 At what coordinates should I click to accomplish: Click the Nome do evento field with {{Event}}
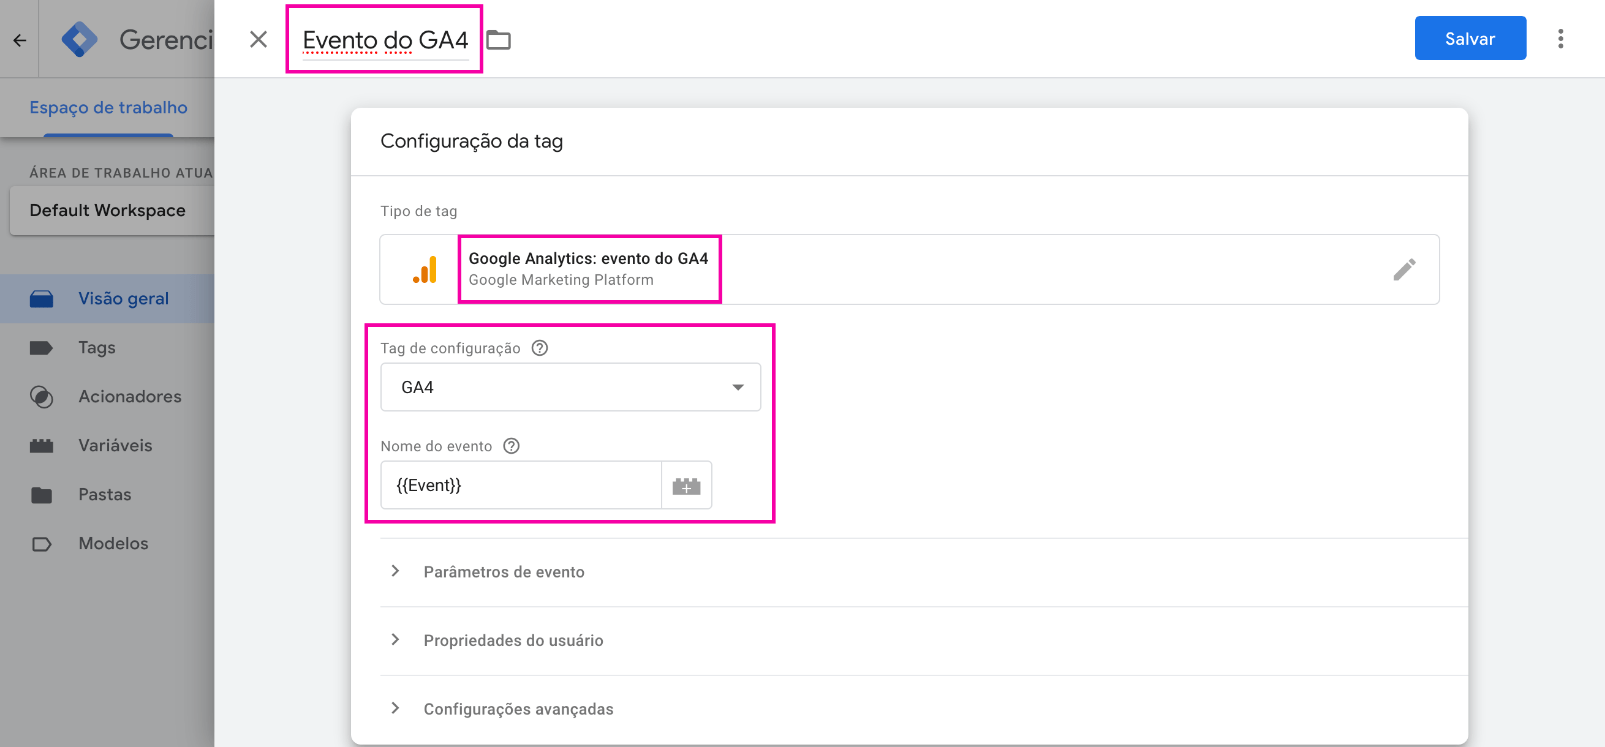point(521,485)
